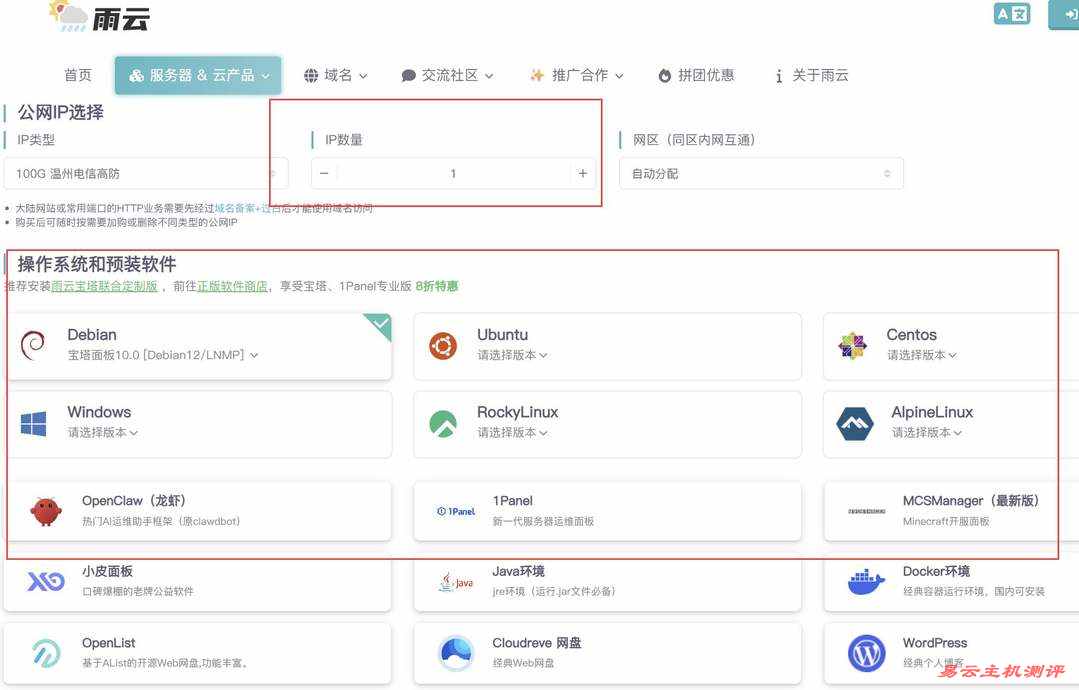This screenshot has height=690, width=1079.
Task: Open the language translate icon
Action: point(1012,14)
